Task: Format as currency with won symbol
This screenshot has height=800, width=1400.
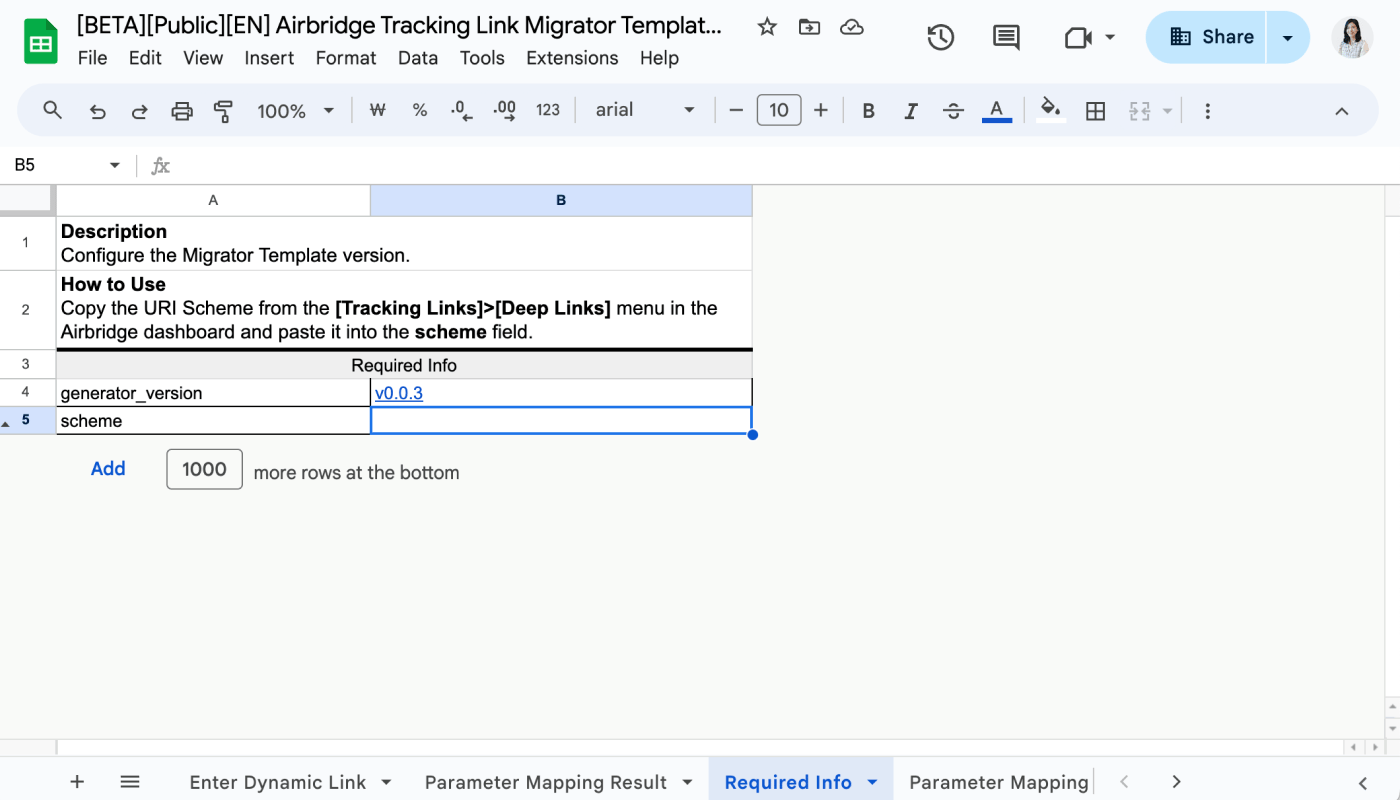Action: 377,110
